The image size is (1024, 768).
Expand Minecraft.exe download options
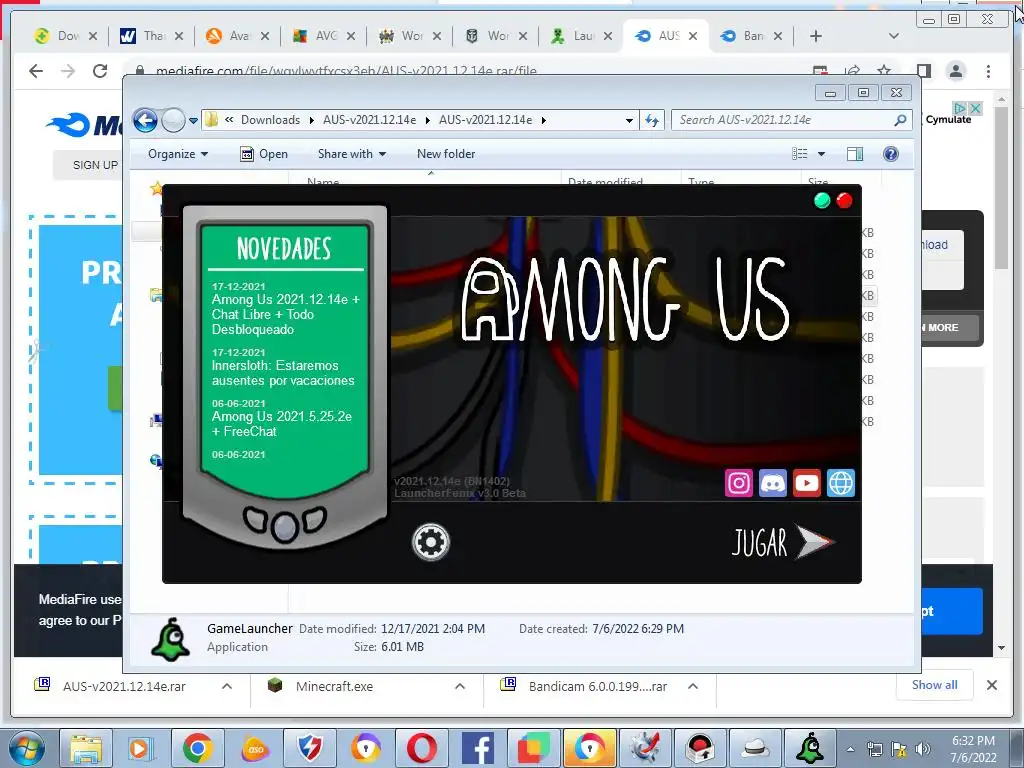(460, 686)
